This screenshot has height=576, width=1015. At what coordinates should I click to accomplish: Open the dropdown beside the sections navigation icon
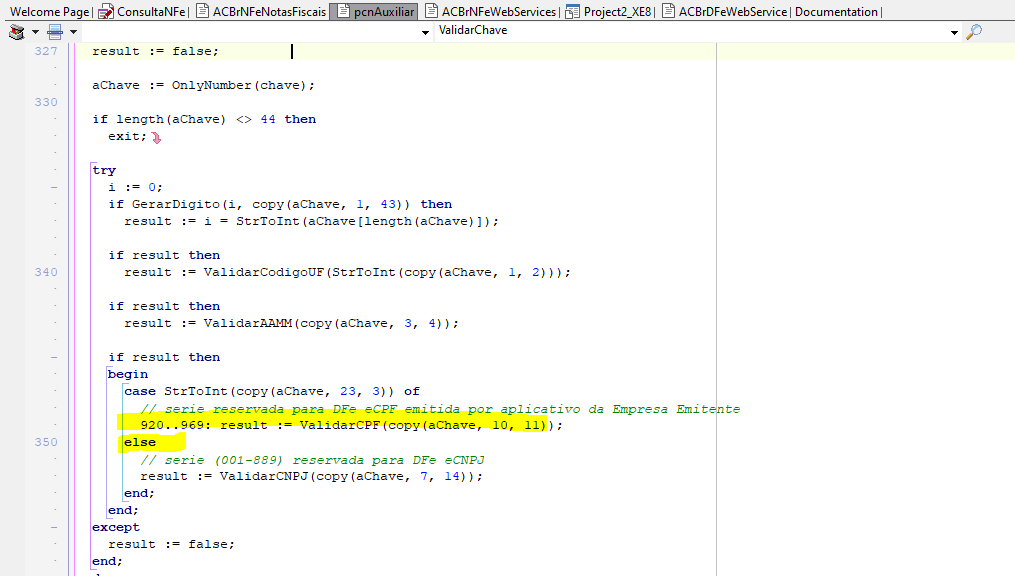click(73, 32)
